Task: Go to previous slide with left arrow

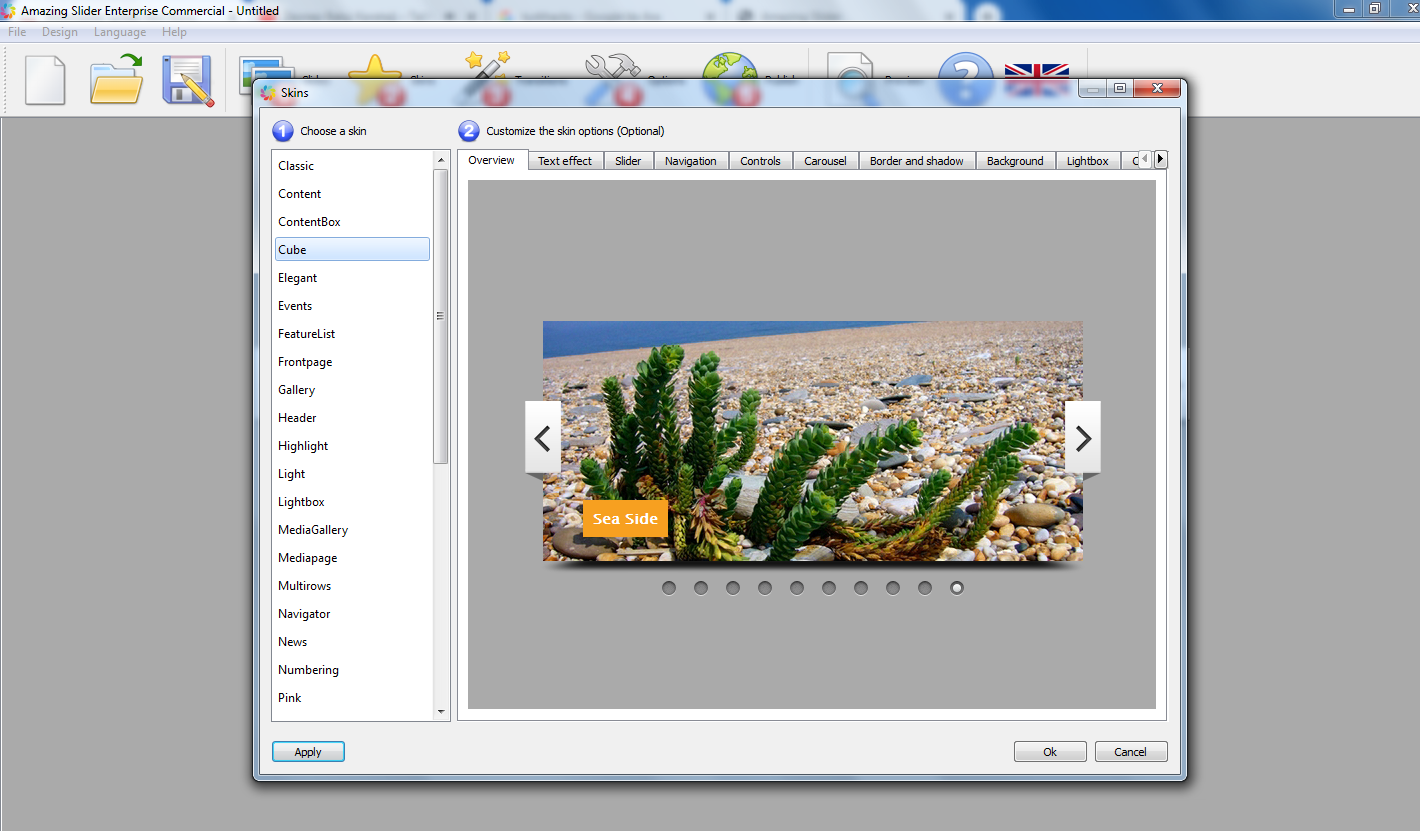Action: click(x=543, y=437)
